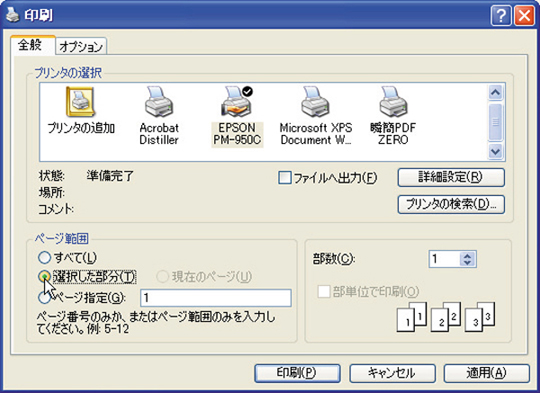Select the EPSON PM-950C printer icon
This screenshot has height=393, width=540.
237,116
